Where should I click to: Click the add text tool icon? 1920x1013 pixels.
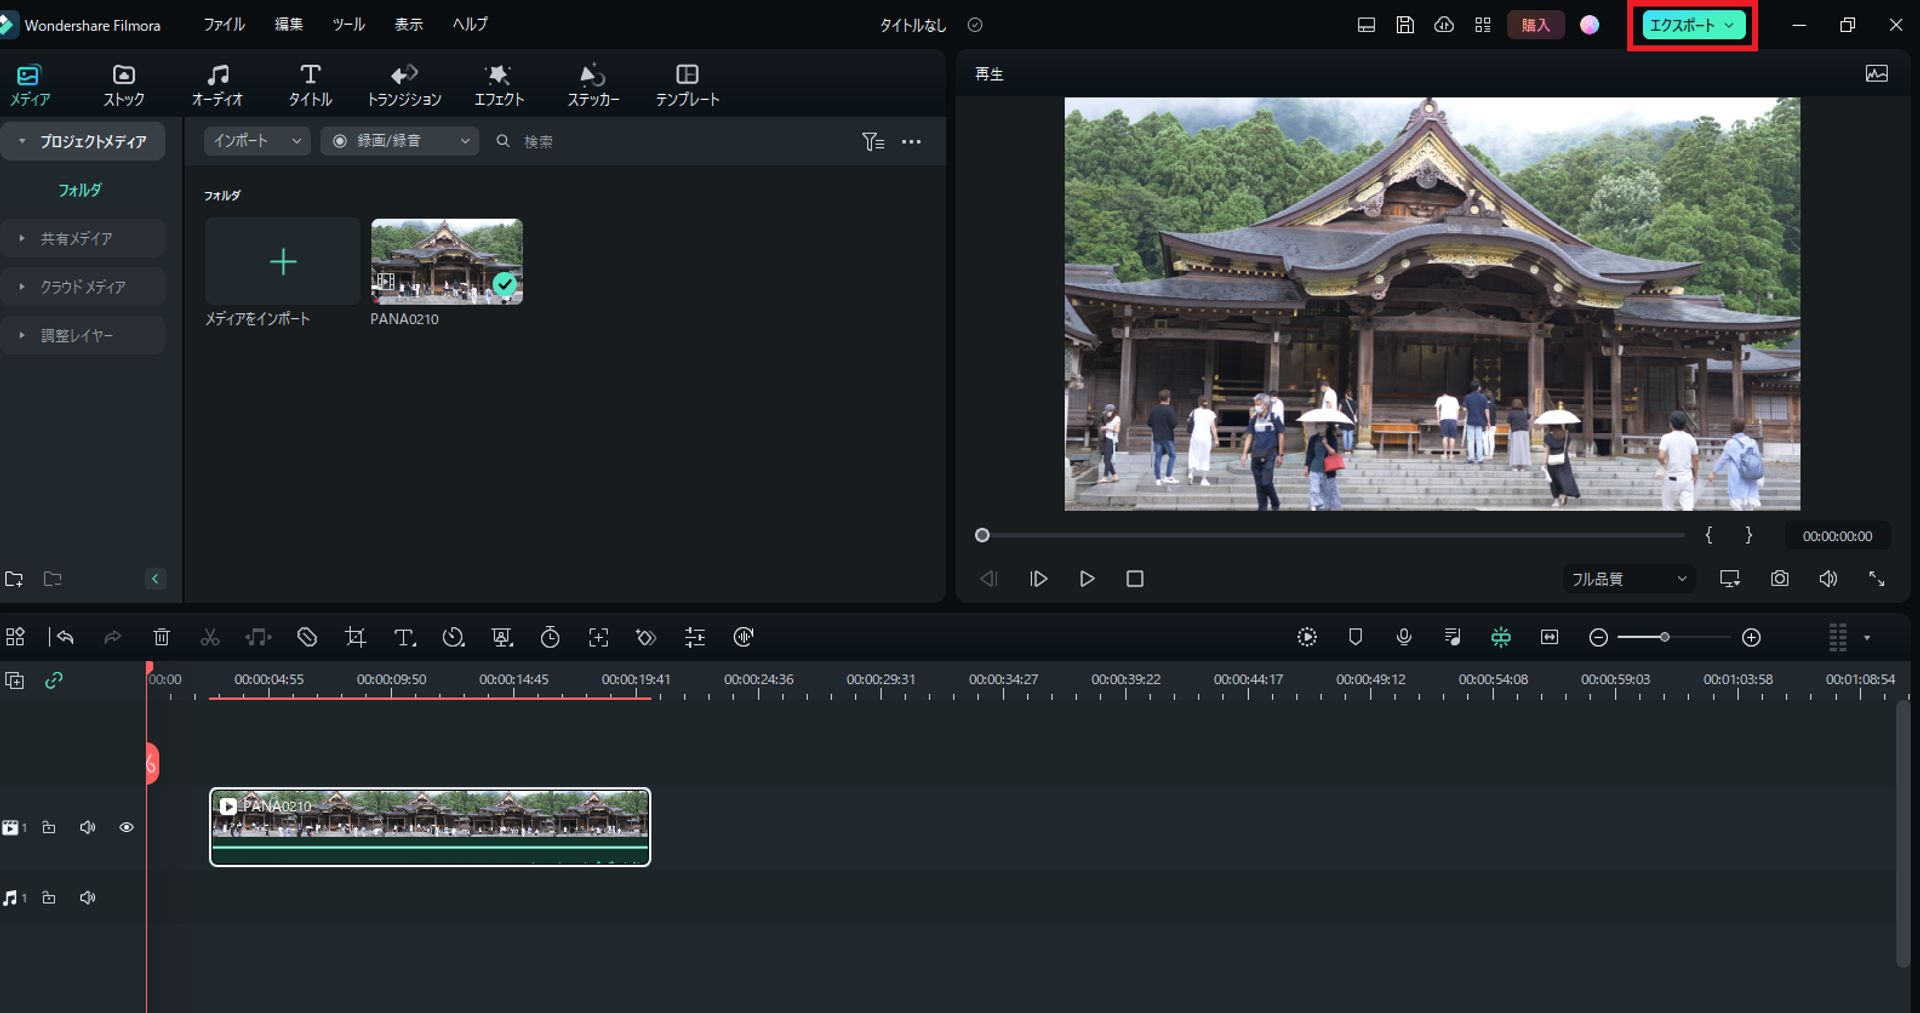coord(404,637)
